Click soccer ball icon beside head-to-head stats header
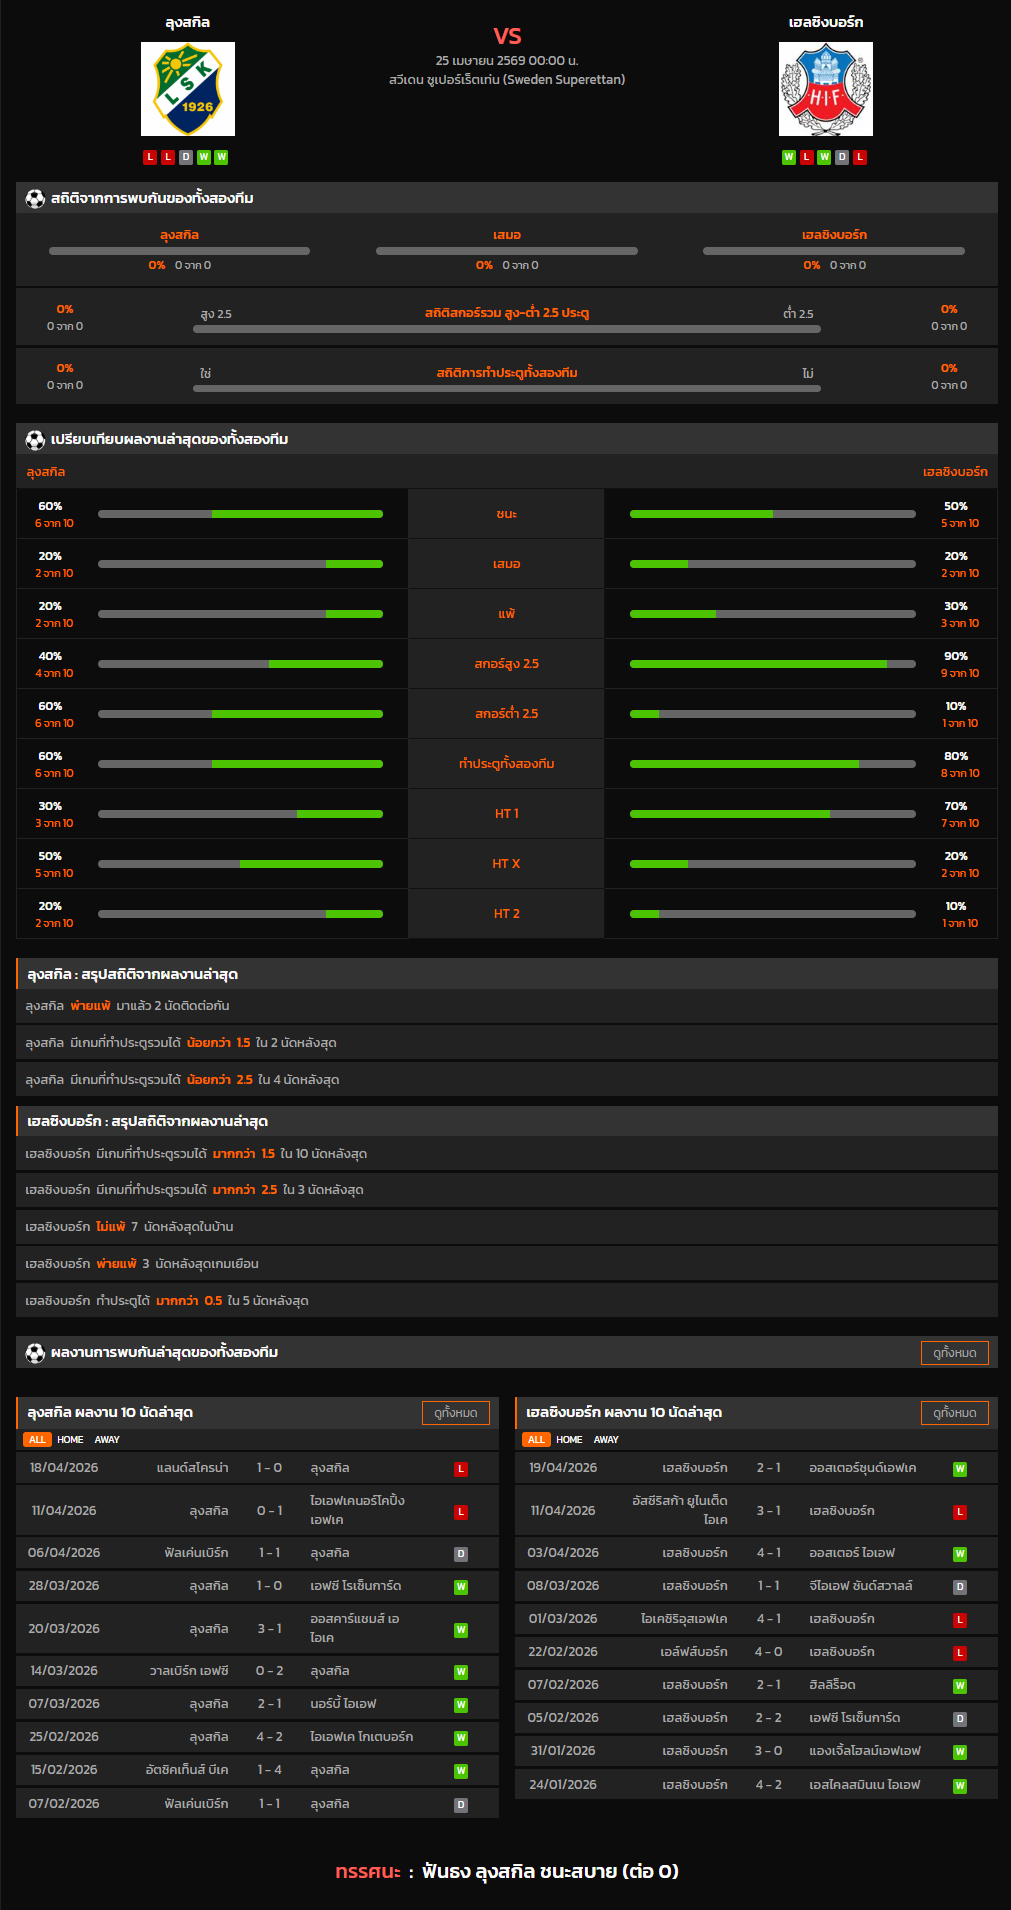The height and width of the screenshot is (1910, 1011). pyautogui.click(x=35, y=199)
